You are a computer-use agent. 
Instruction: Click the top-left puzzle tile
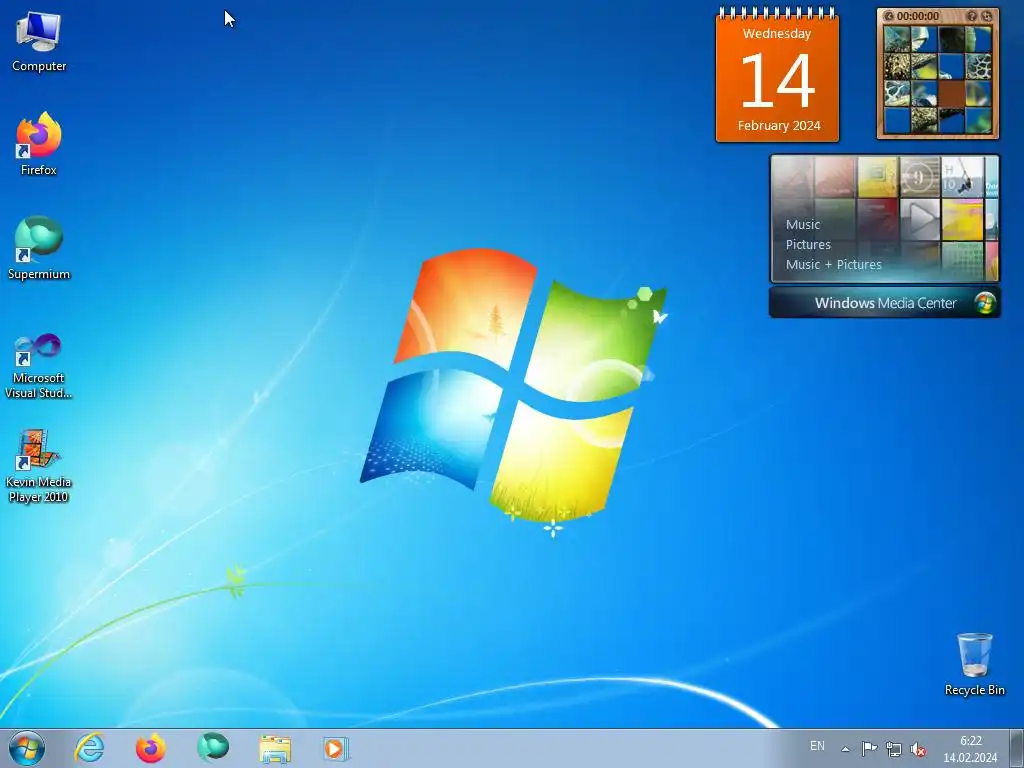897,39
